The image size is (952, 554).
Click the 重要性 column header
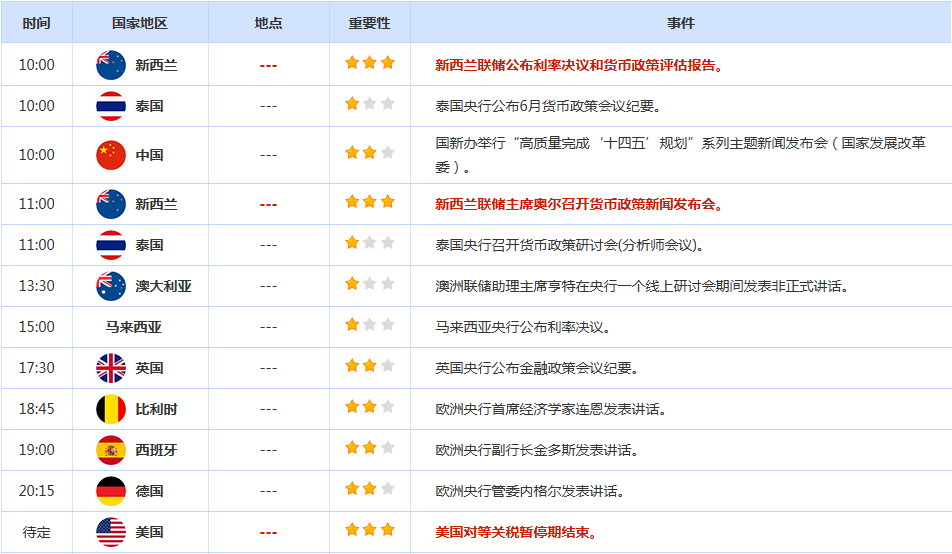pyautogui.click(x=369, y=23)
